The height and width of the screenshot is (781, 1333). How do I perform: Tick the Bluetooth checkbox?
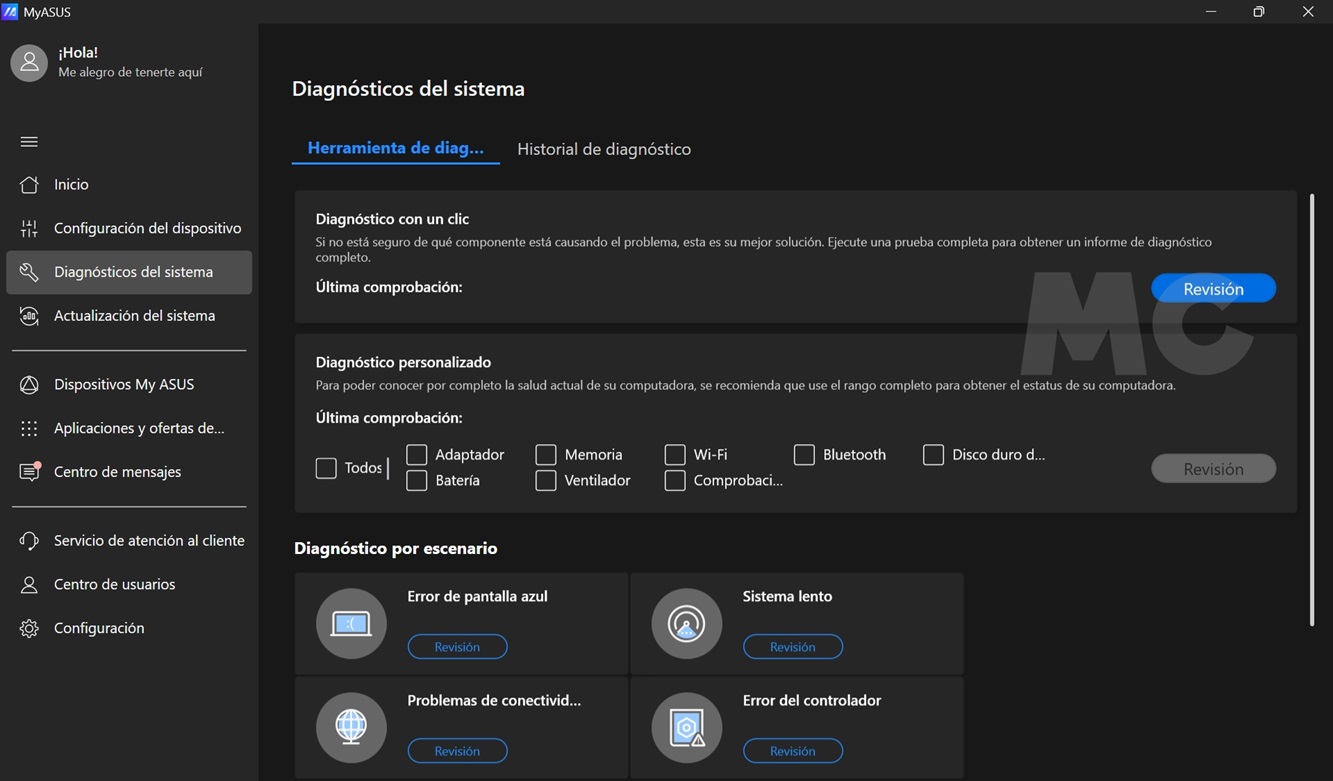(804, 455)
